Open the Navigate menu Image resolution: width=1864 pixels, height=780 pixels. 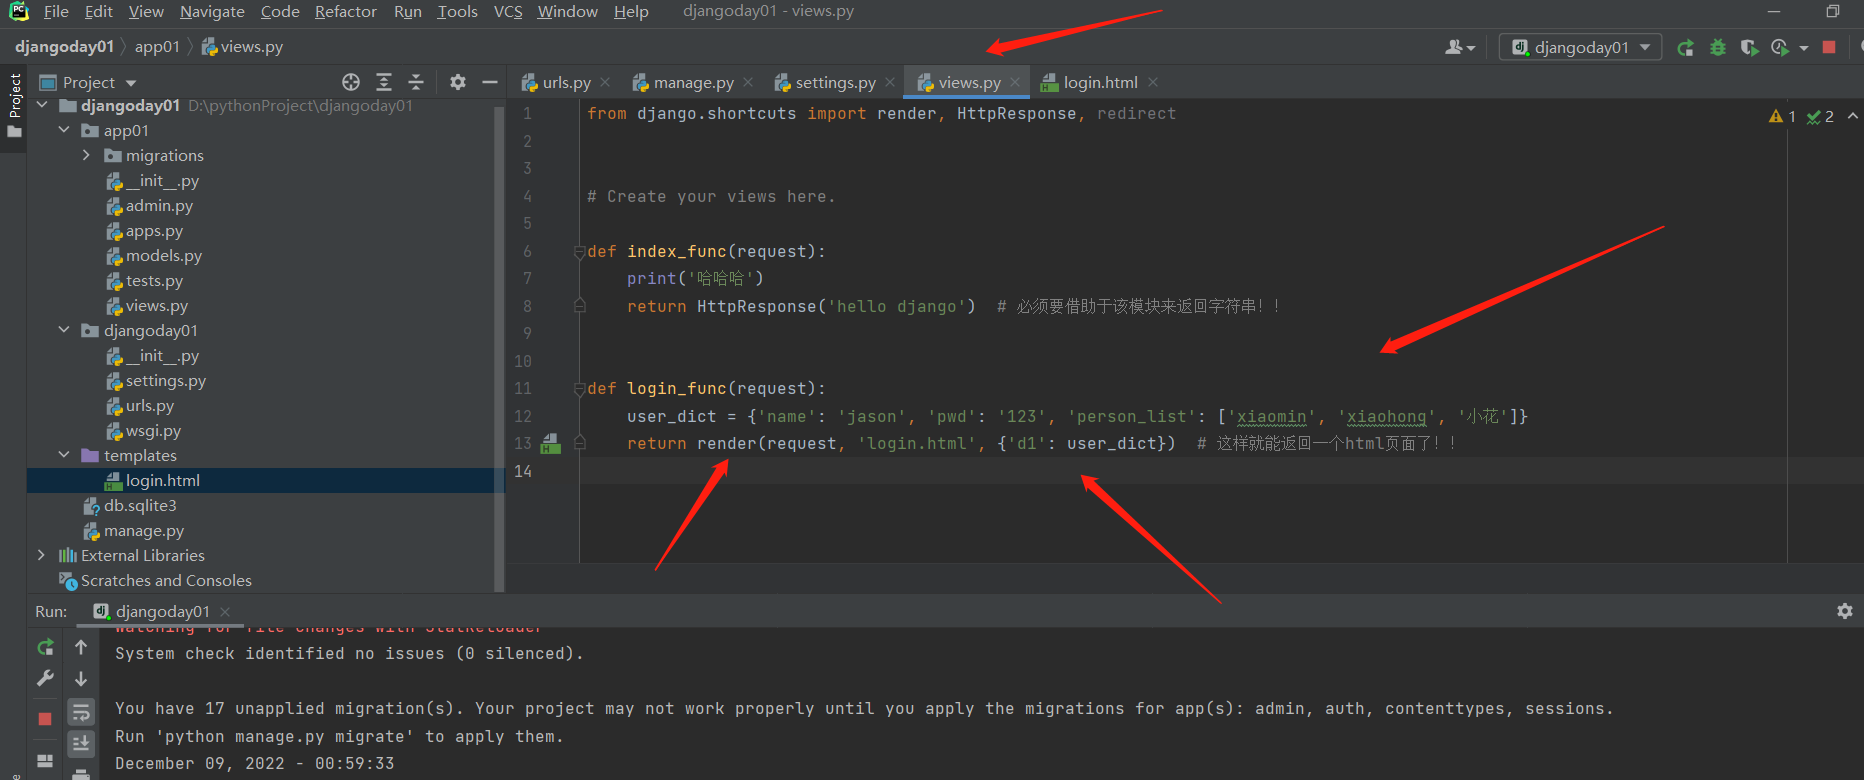click(x=212, y=12)
